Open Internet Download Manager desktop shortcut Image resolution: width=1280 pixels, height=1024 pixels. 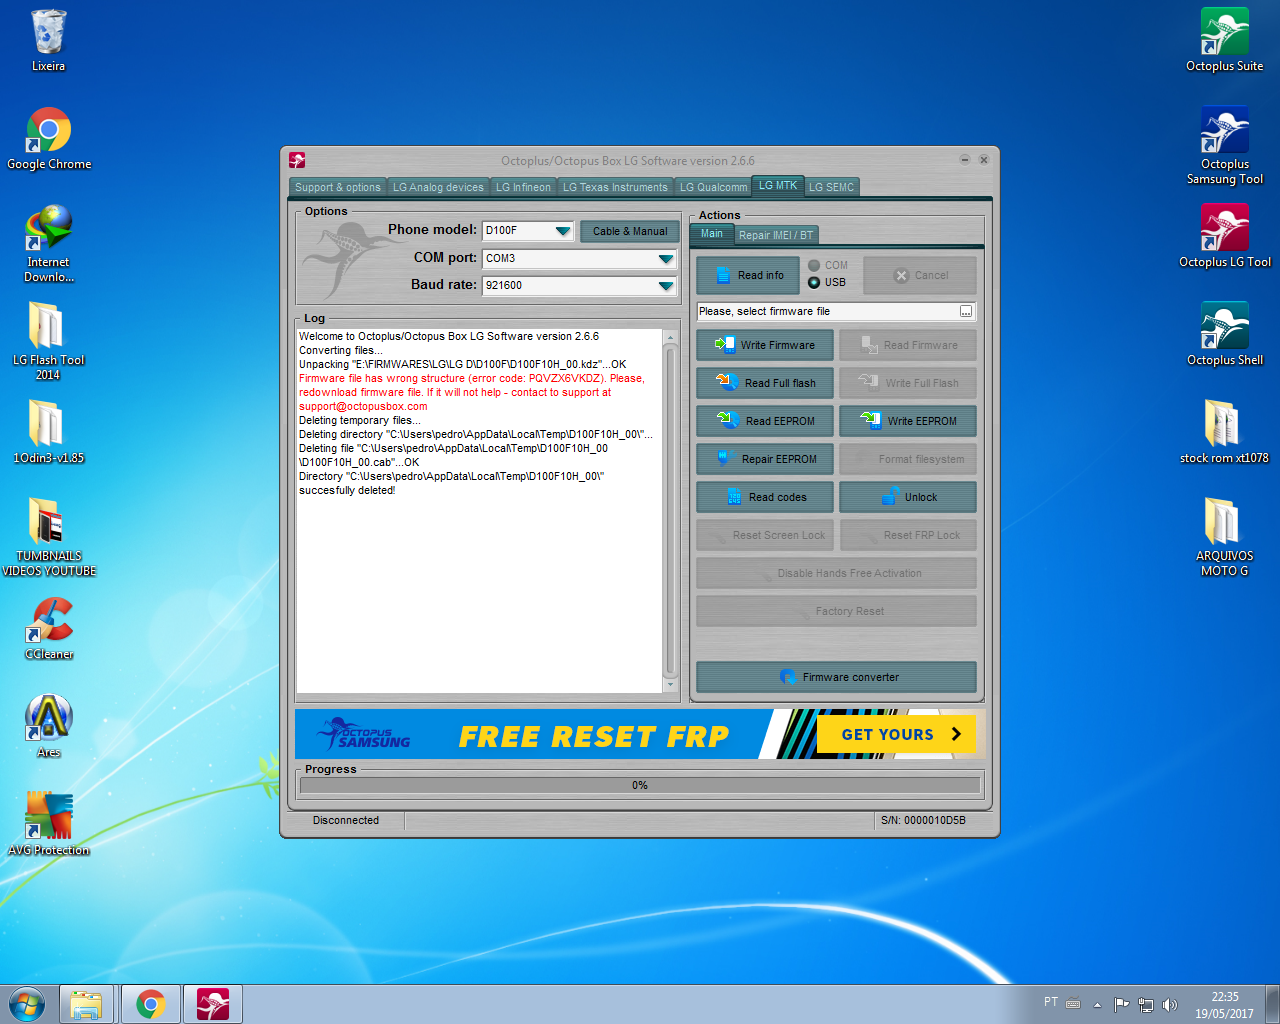tap(49, 244)
